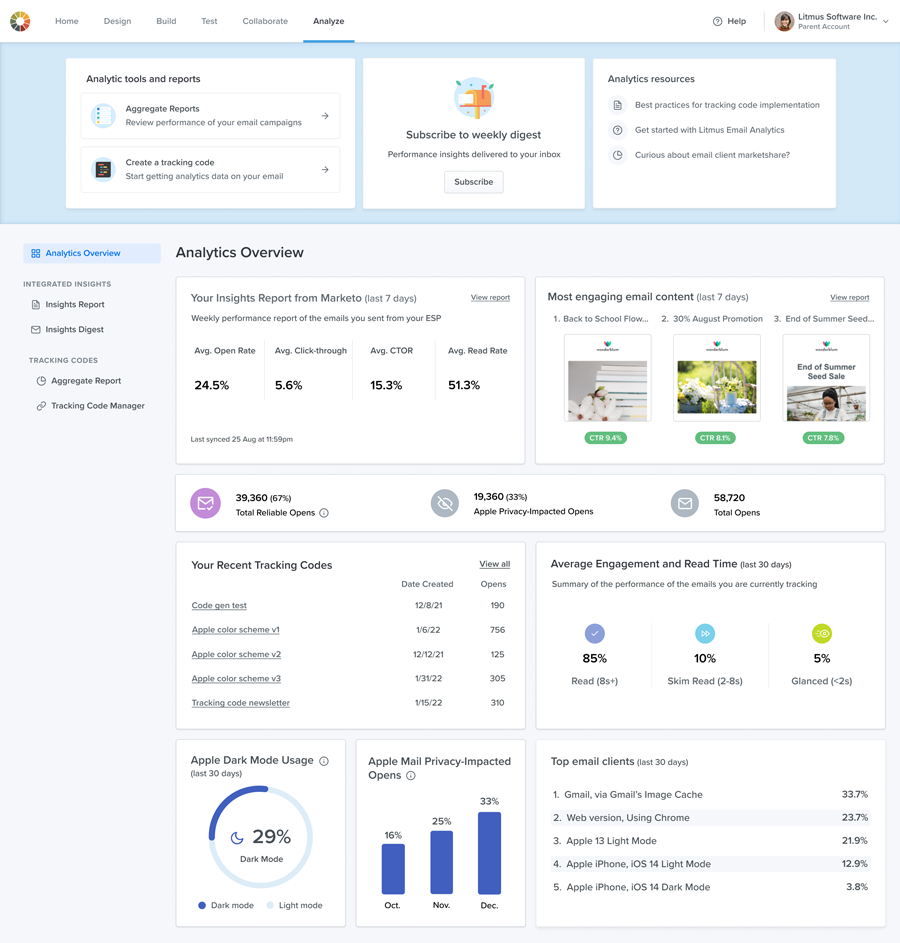Click the purple Total Reliable Opens icon
Image resolution: width=900 pixels, height=943 pixels.
pos(206,503)
